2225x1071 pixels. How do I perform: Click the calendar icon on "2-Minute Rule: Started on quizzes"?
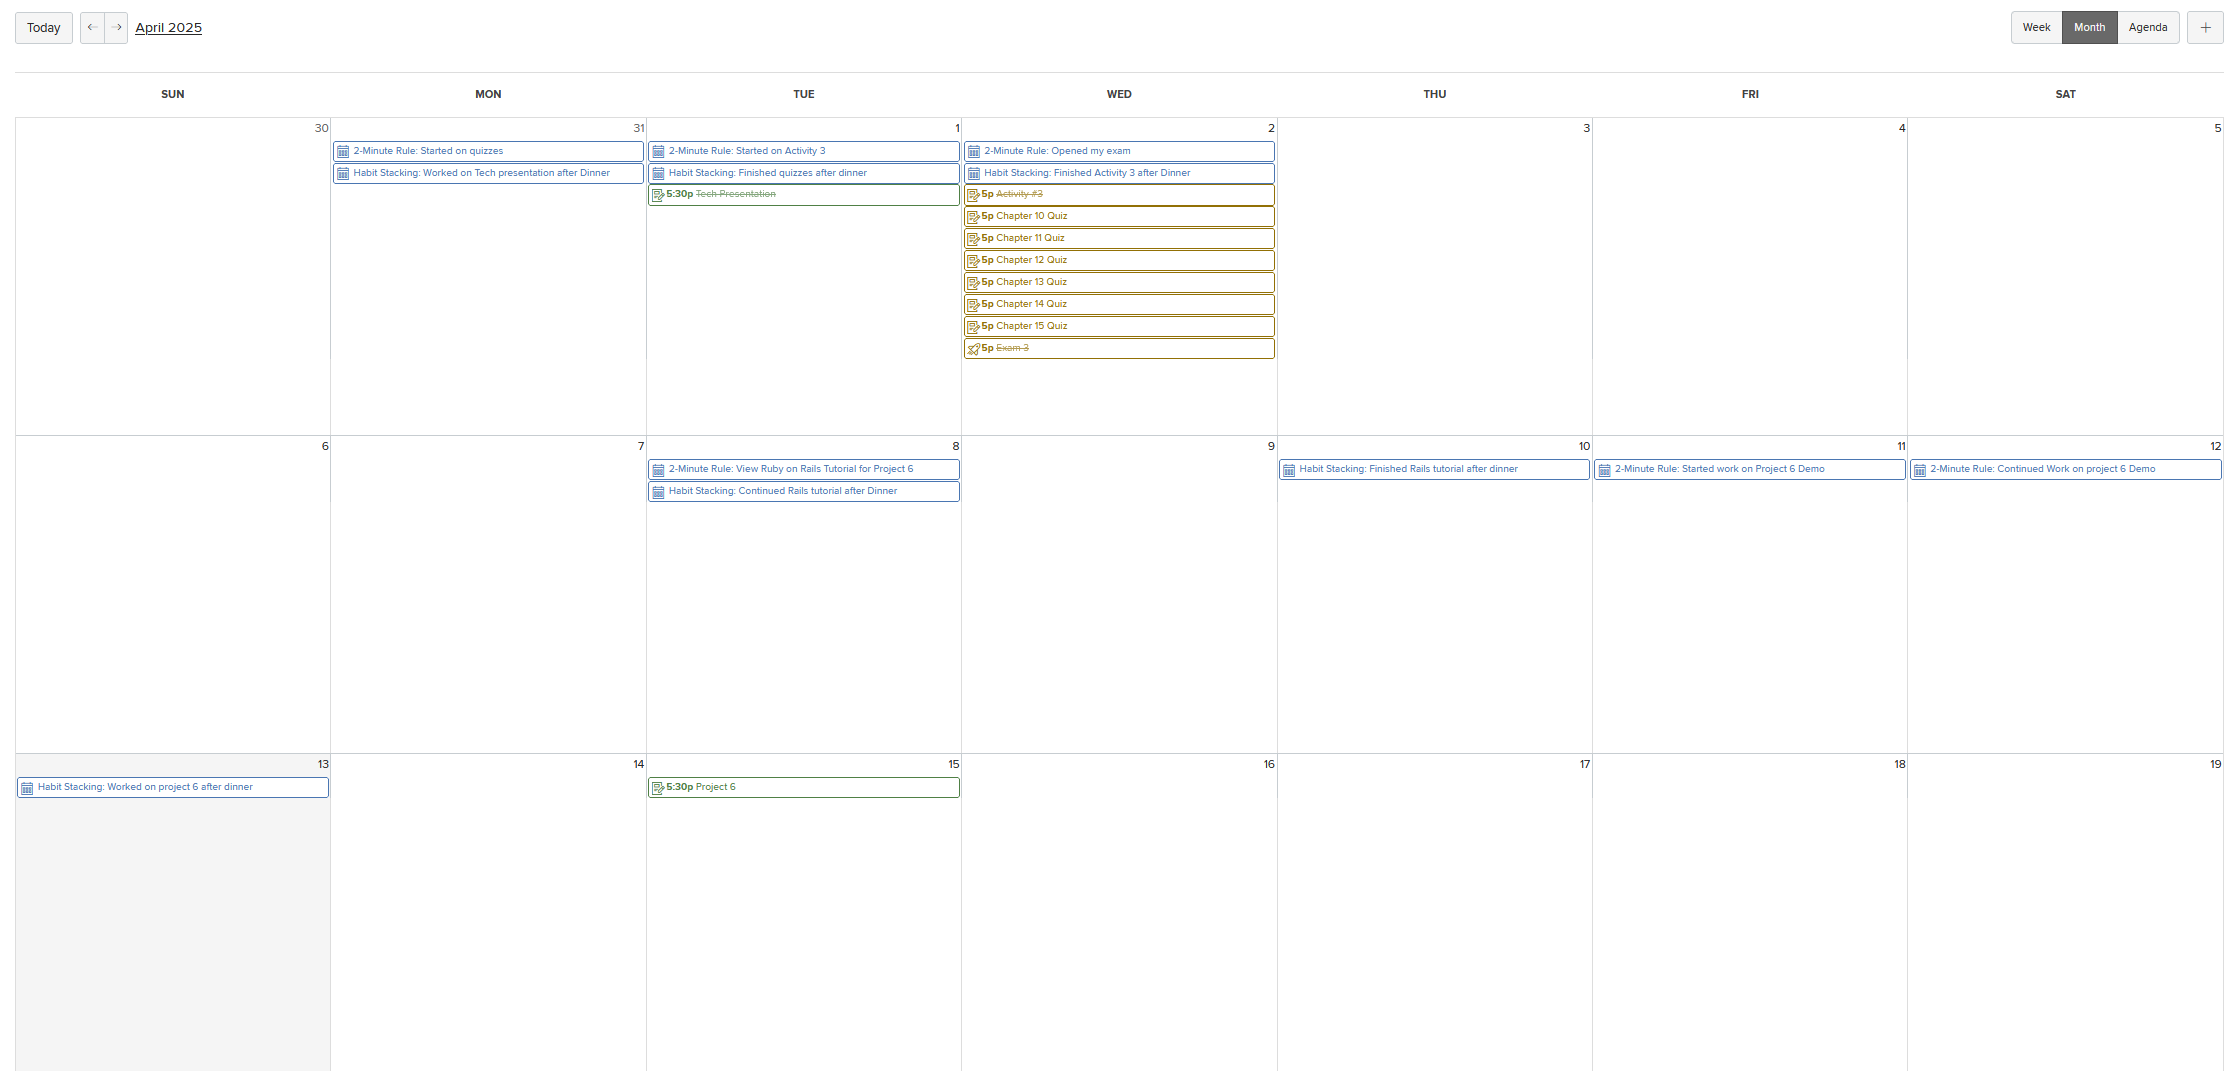pyautogui.click(x=343, y=151)
